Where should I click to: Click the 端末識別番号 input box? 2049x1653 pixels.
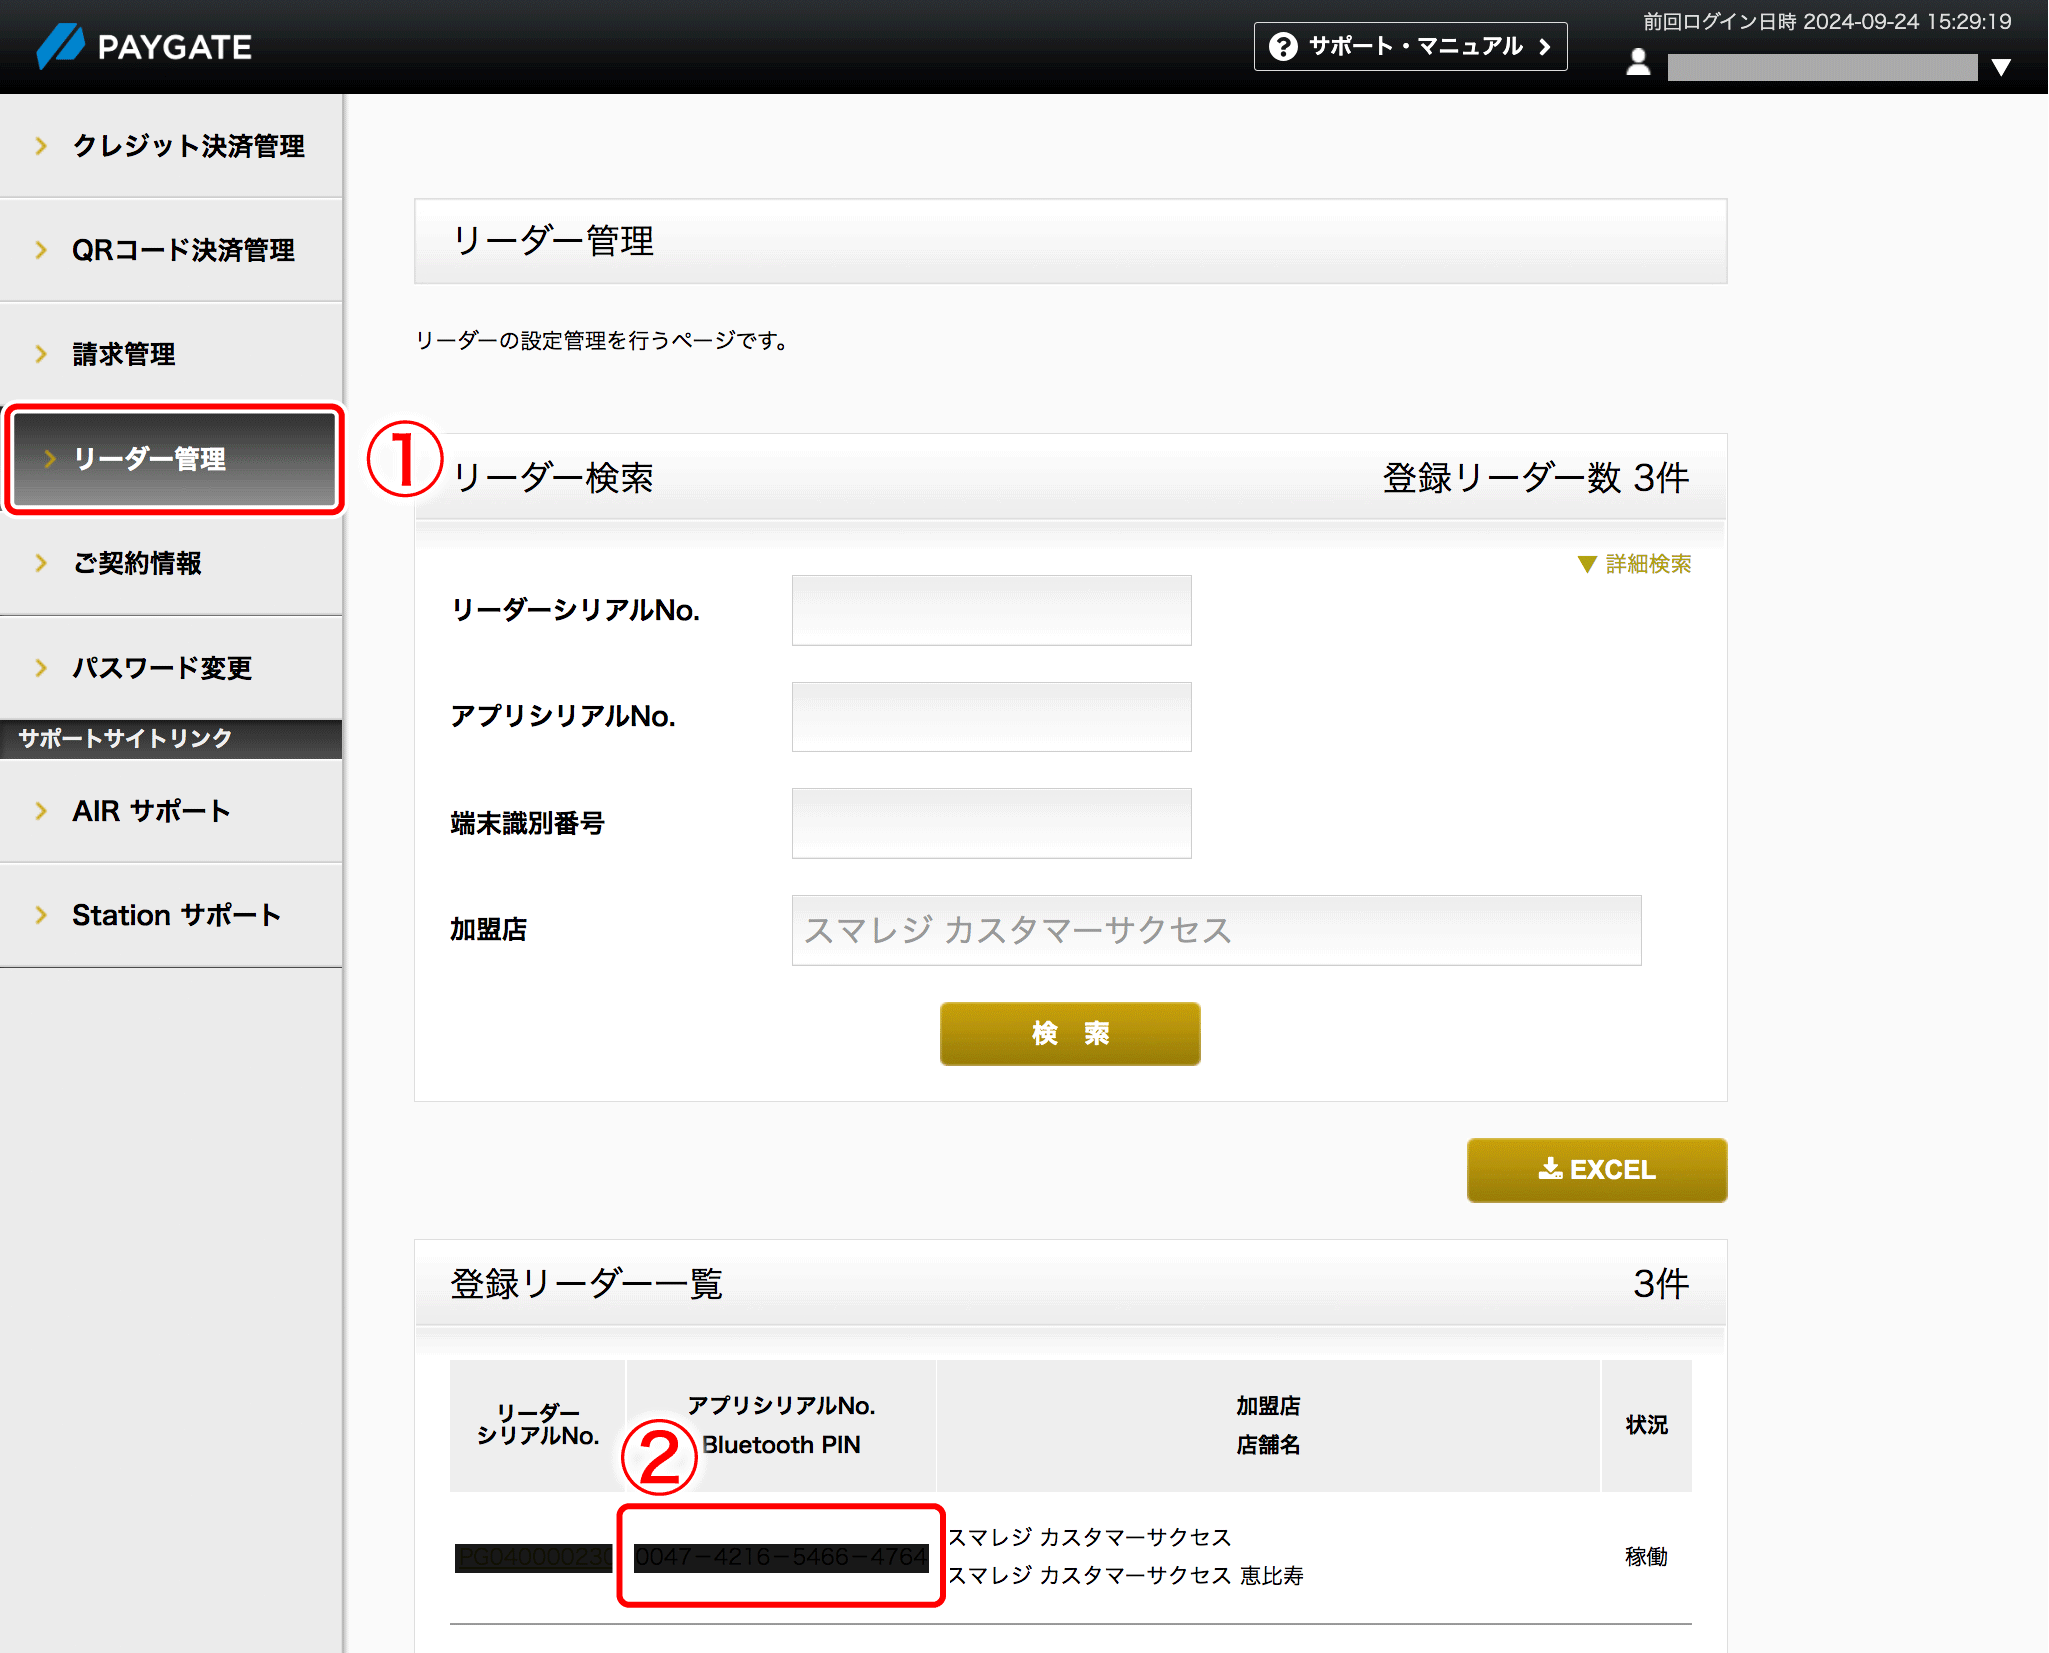[991, 823]
